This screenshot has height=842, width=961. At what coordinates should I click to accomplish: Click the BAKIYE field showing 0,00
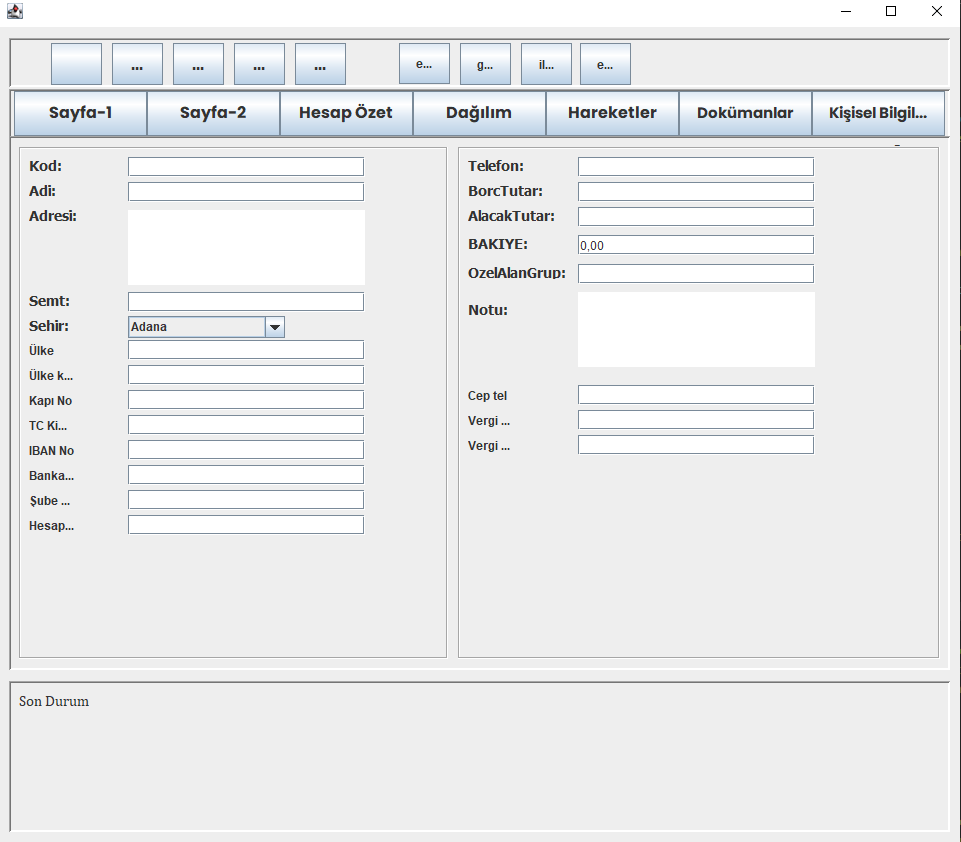coord(696,245)
